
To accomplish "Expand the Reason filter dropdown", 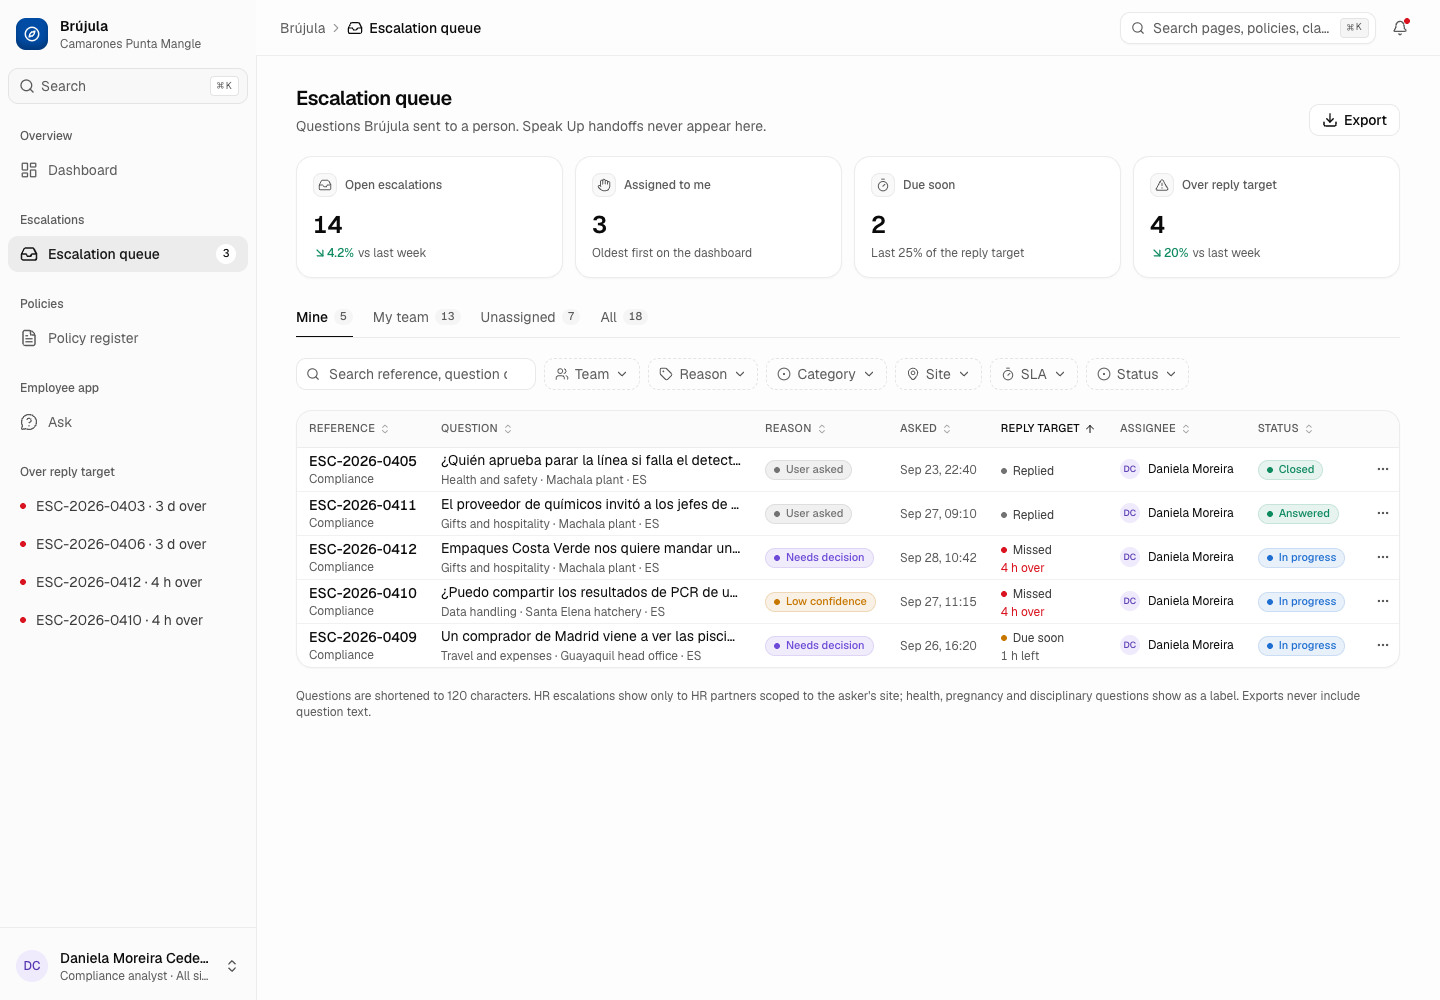I will click(703, 374).
